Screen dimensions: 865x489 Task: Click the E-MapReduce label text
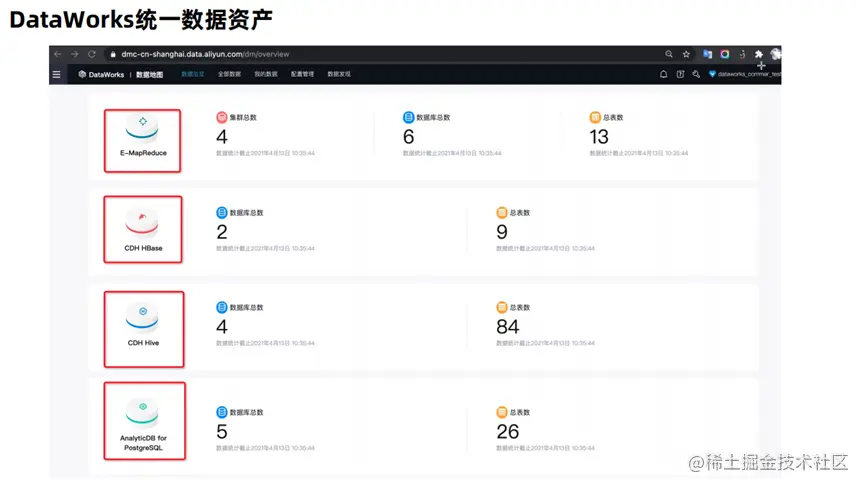point(143,153)
